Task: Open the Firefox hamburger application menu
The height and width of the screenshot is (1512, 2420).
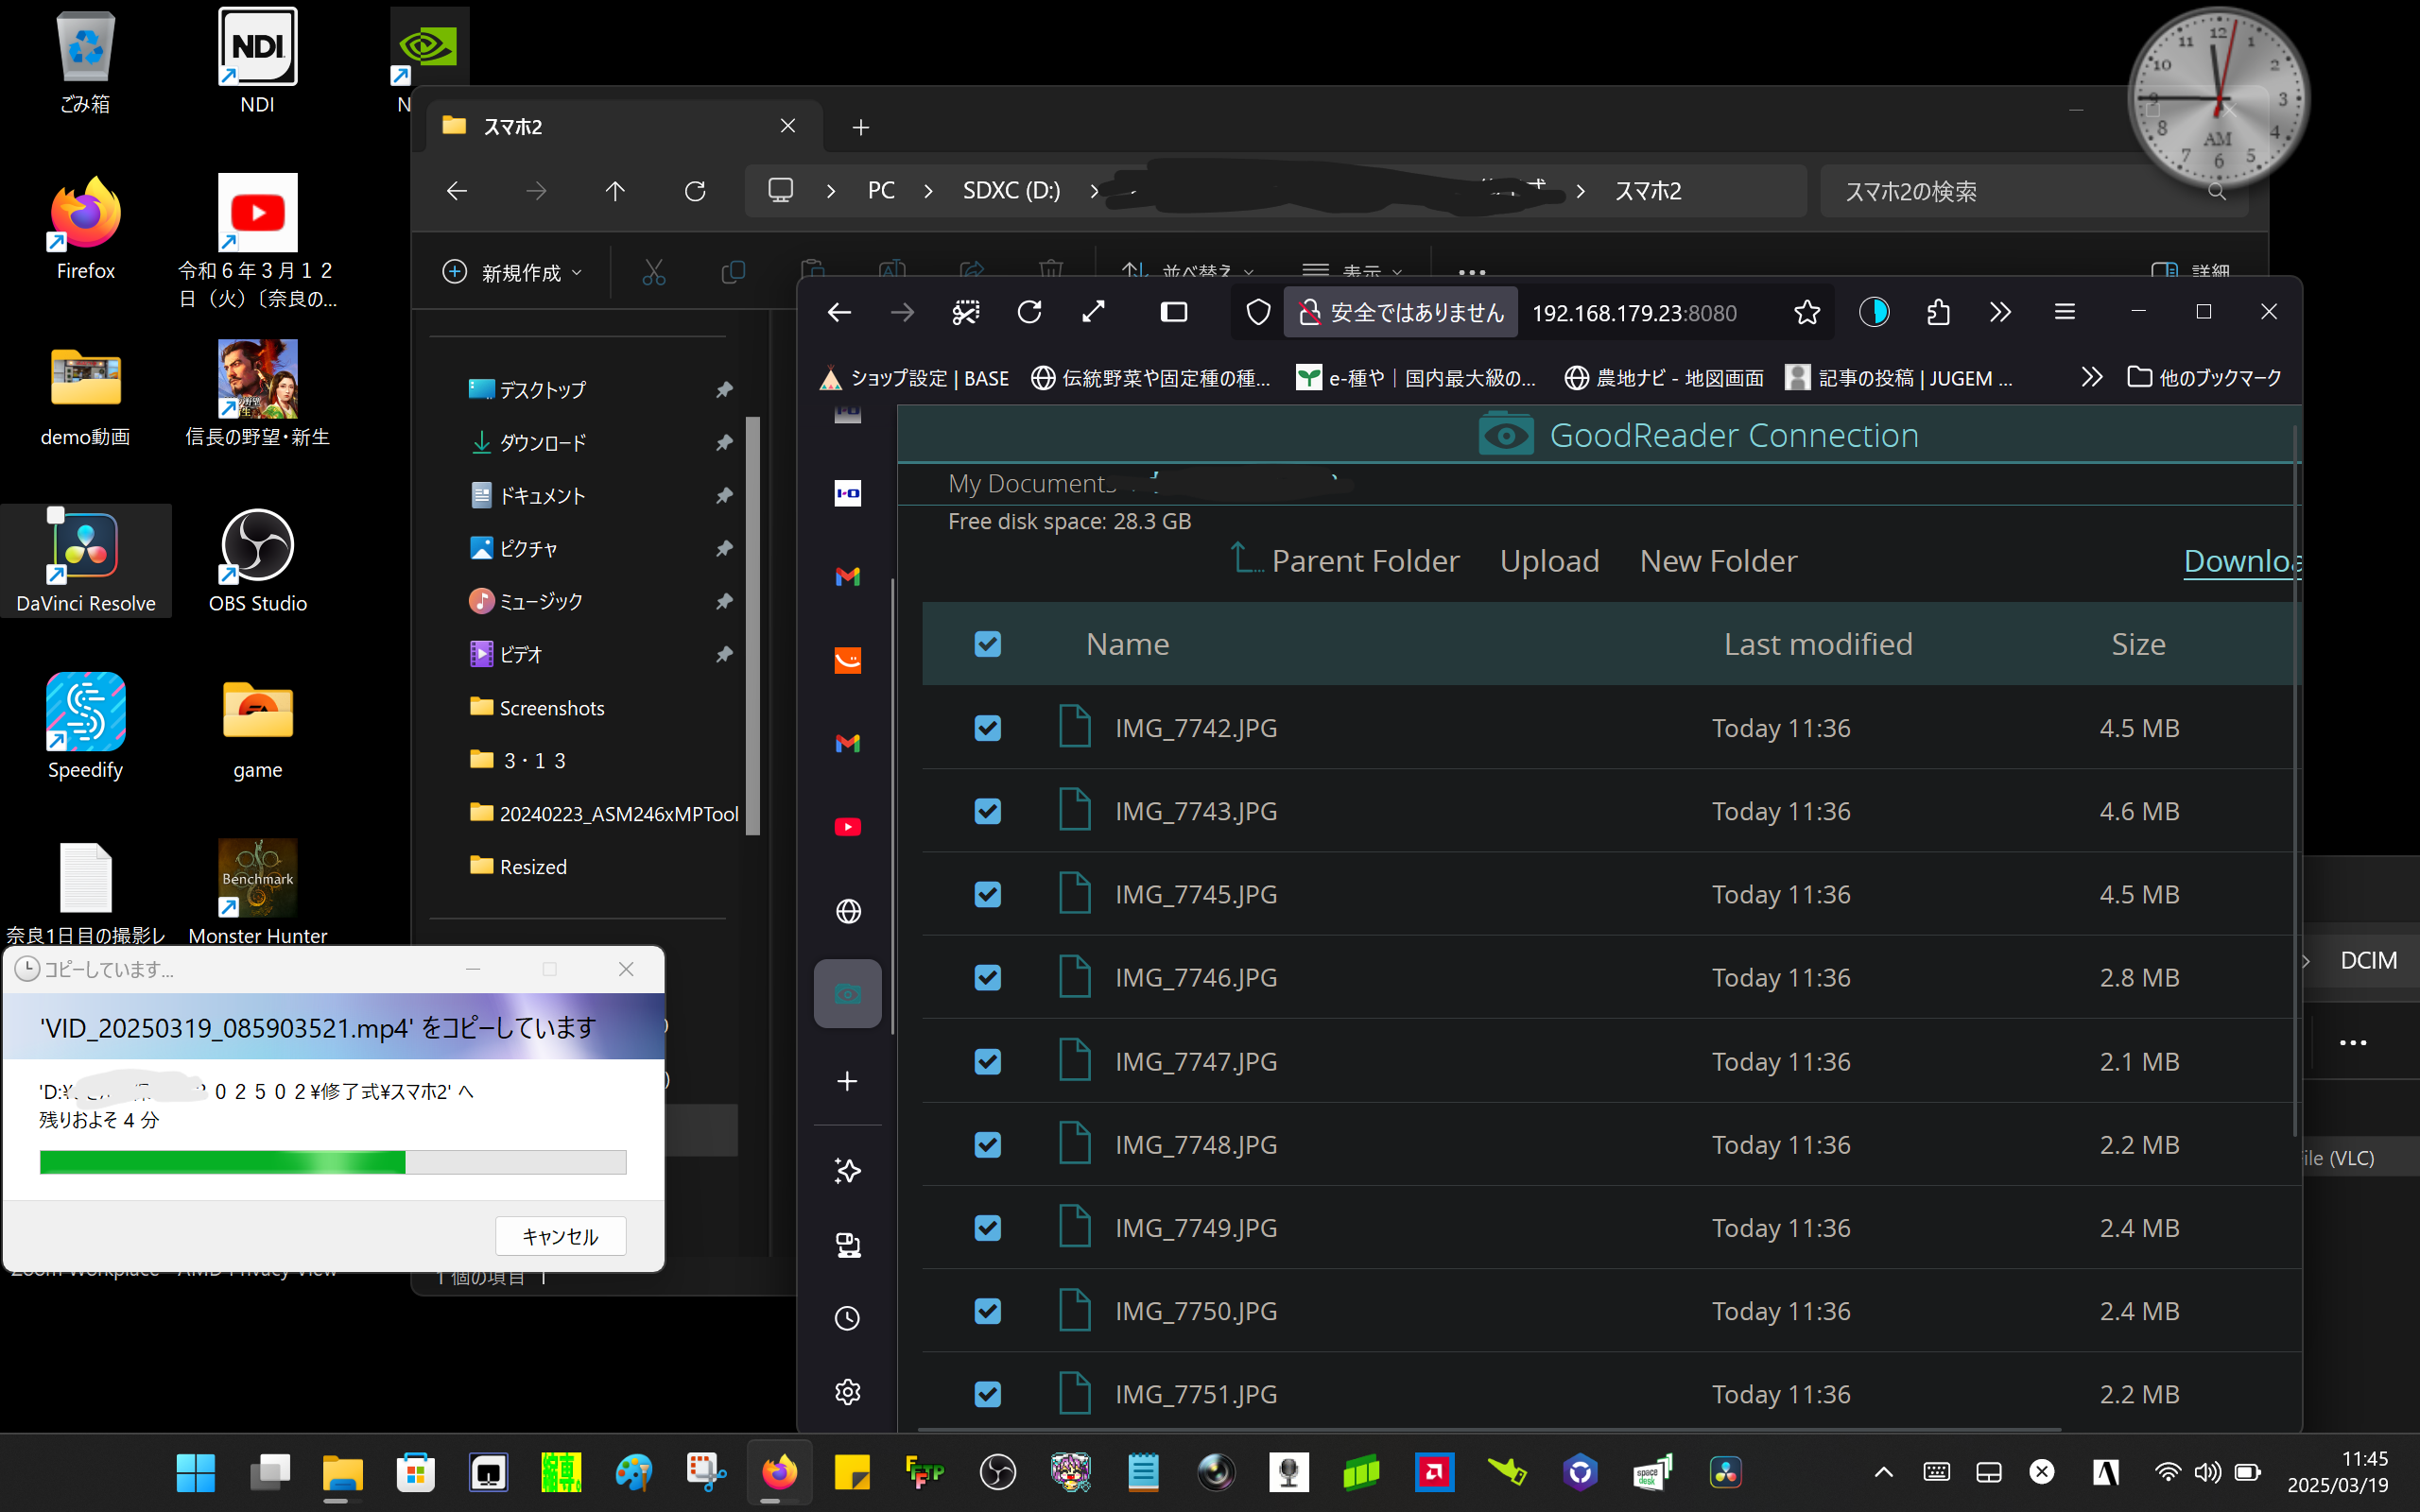Action: (x=2064, y=313)
